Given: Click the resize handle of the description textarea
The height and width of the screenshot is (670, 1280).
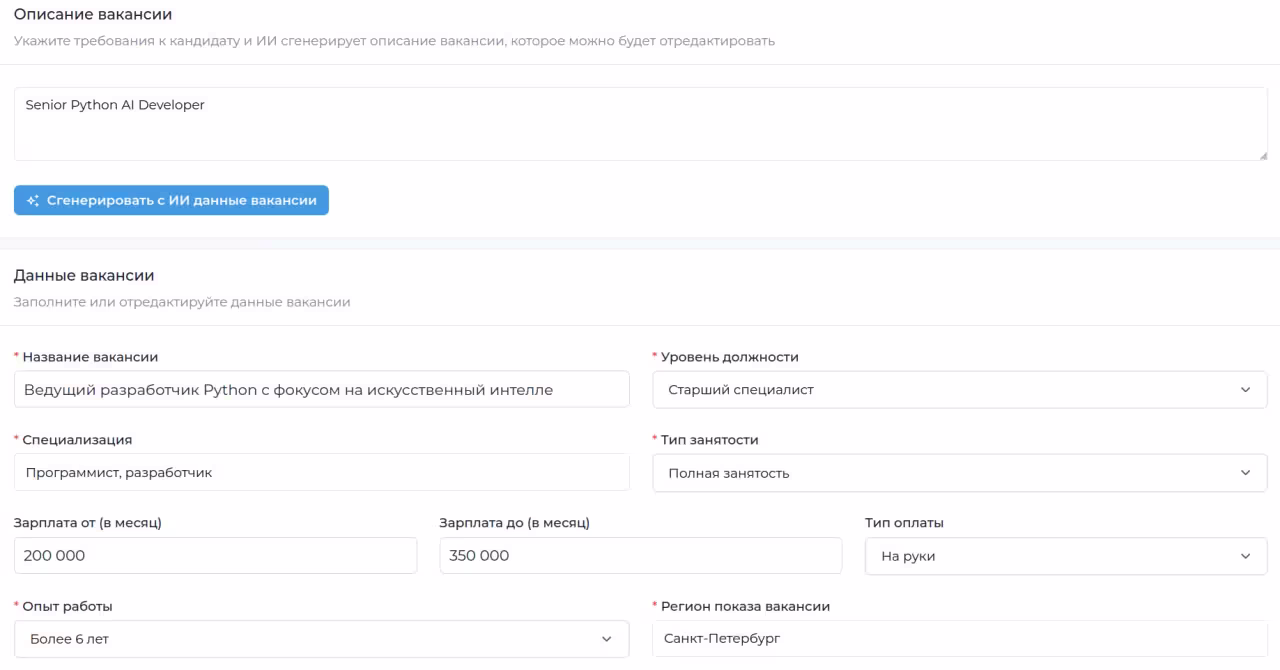Looking at the screenshot, I should (x=1262, y=155).
